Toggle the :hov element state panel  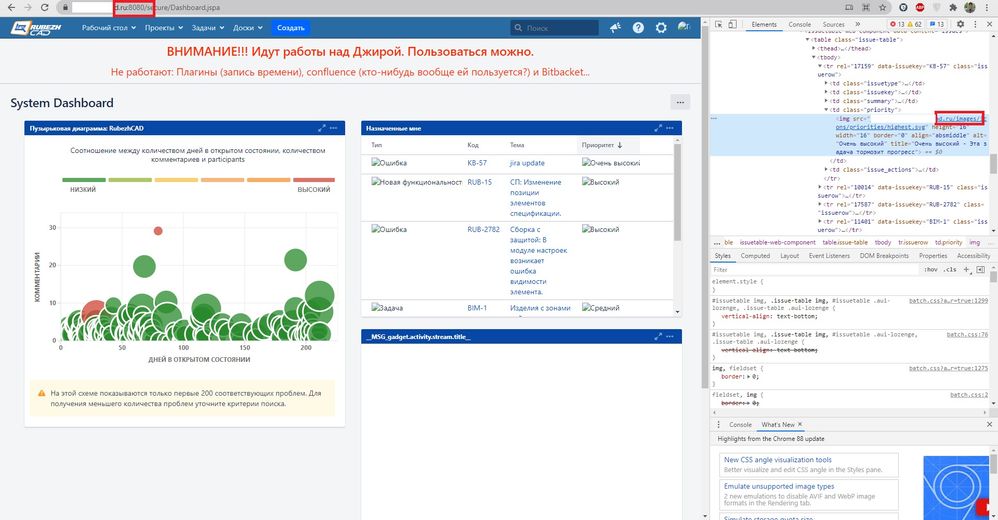pos(931,269)
